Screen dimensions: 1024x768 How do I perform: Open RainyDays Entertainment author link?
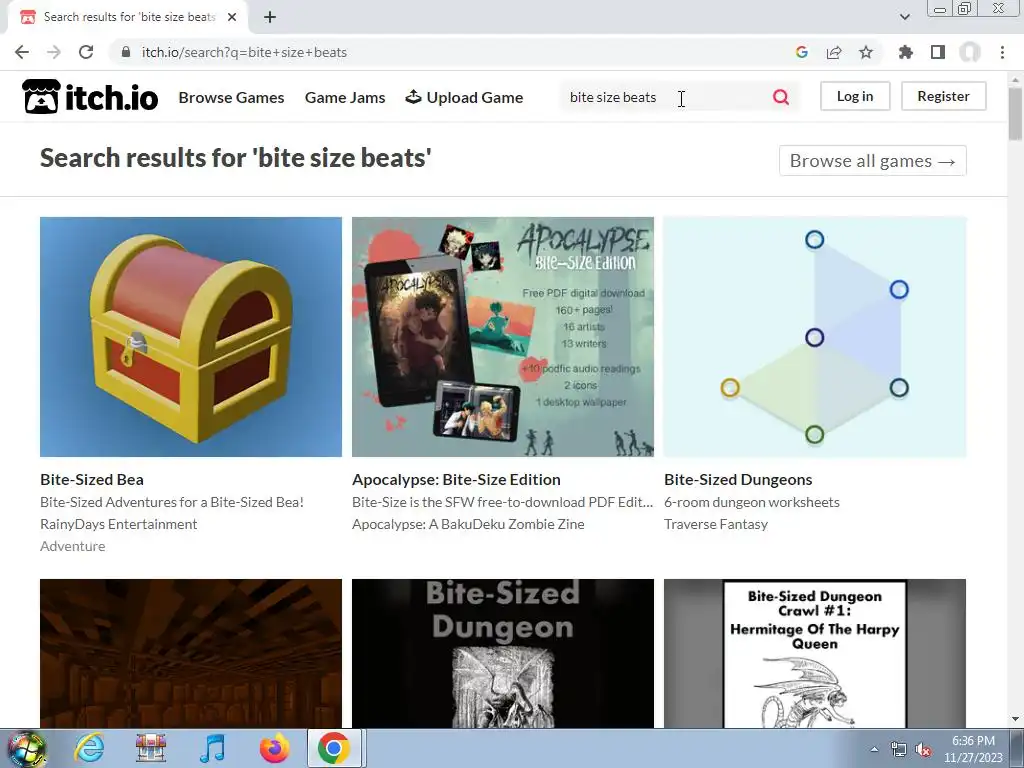point(118,524)
